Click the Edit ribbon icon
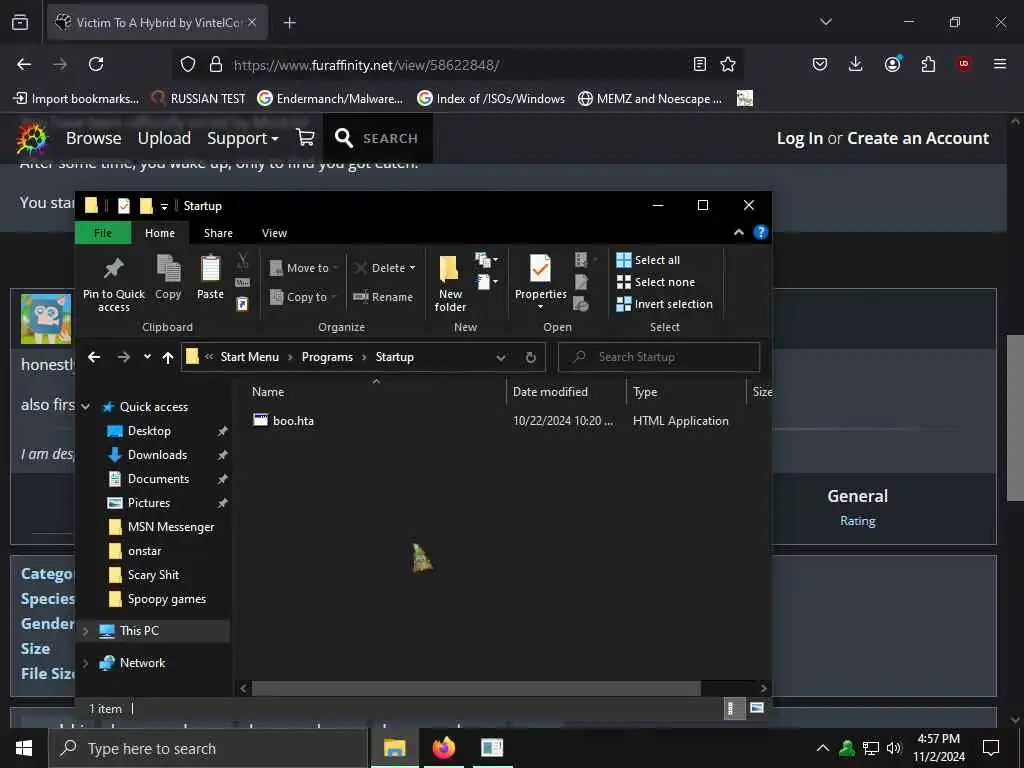The image size is (1024, 768). point(581,281)
